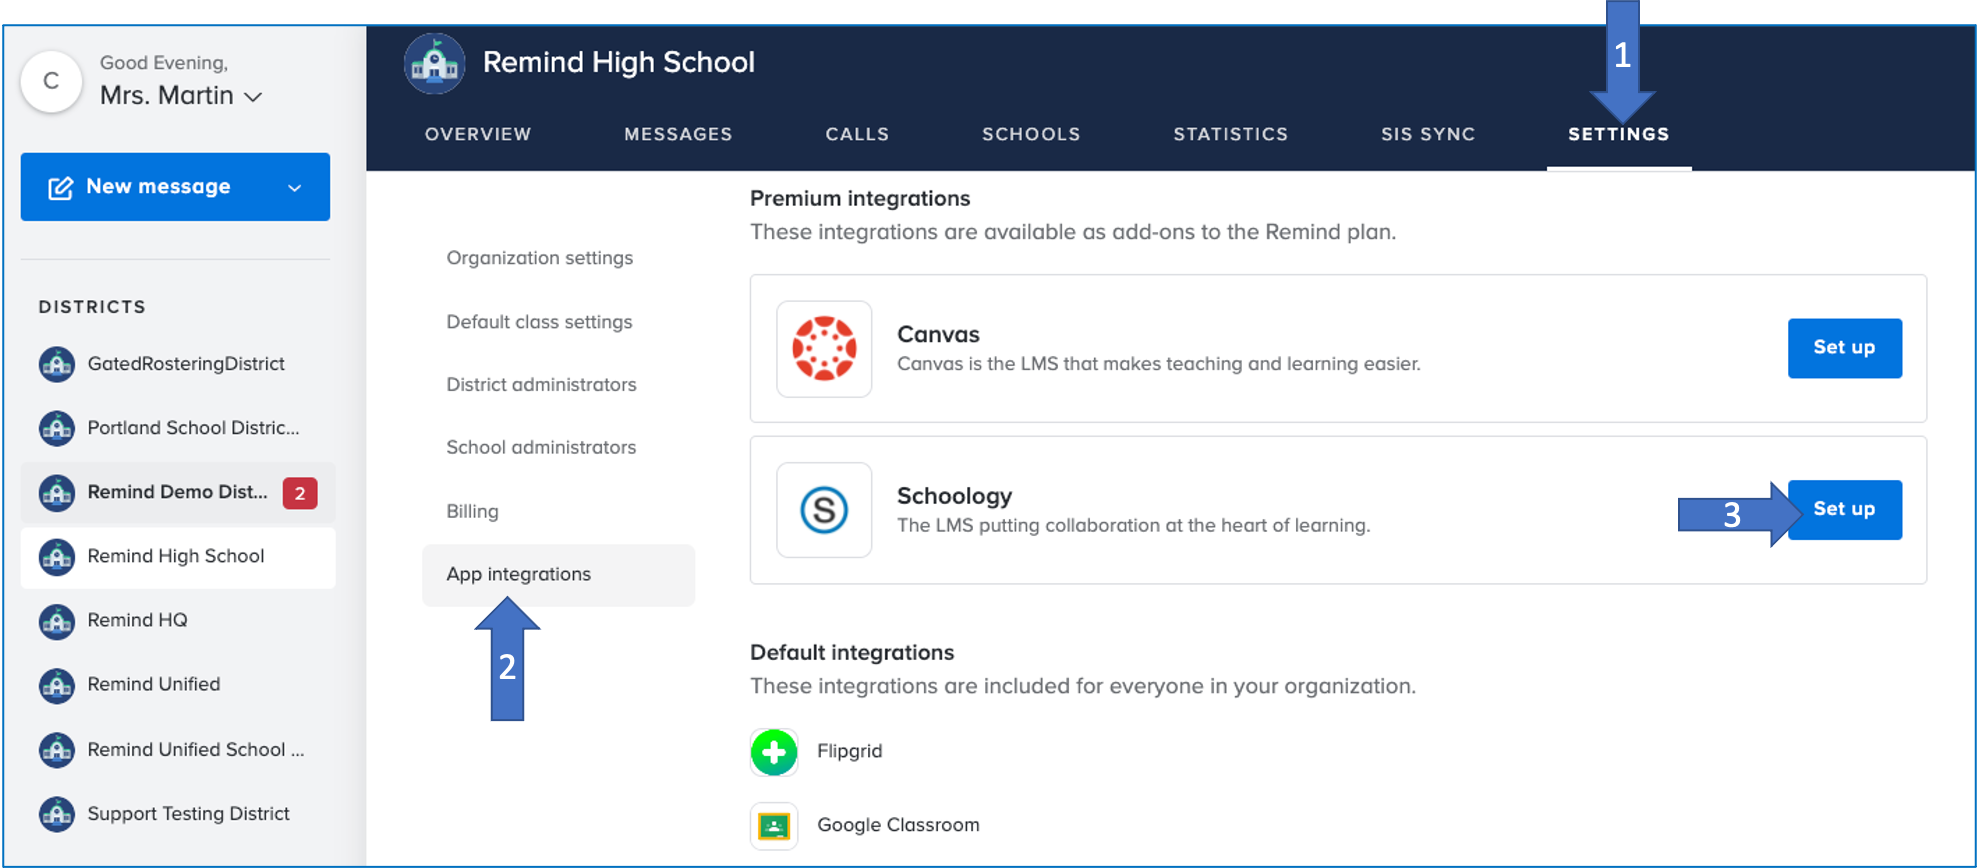
Task: Click the user avatar with letter C
Action: [51, 81]
